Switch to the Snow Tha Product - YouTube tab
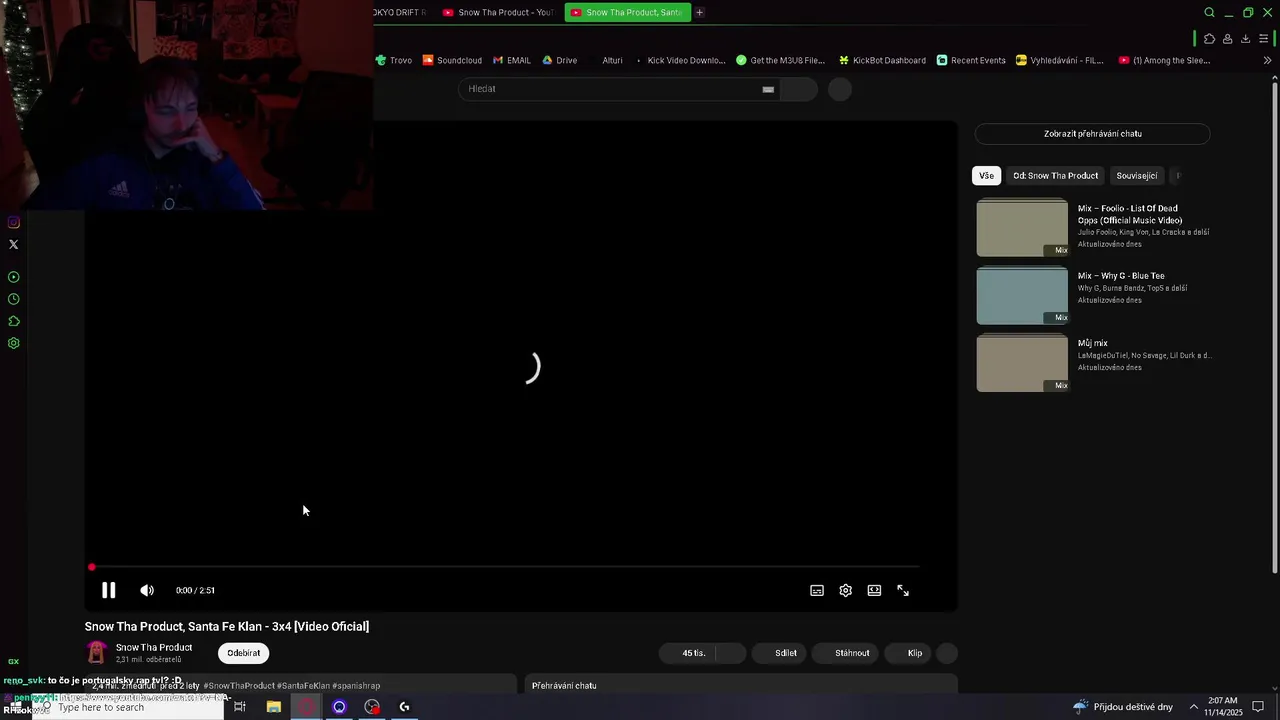1280x720 pixels. coord(497,12)
